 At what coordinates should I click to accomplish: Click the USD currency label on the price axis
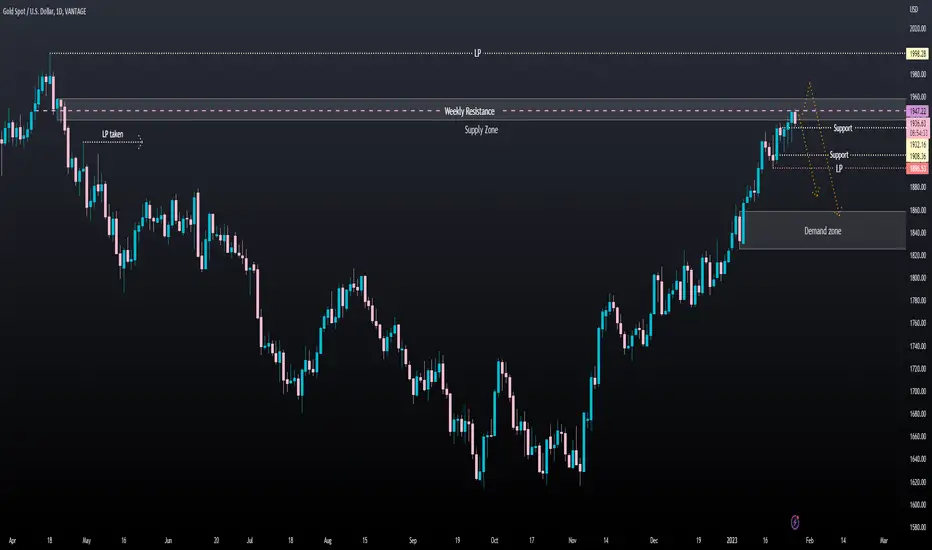[x=914, y=10]
